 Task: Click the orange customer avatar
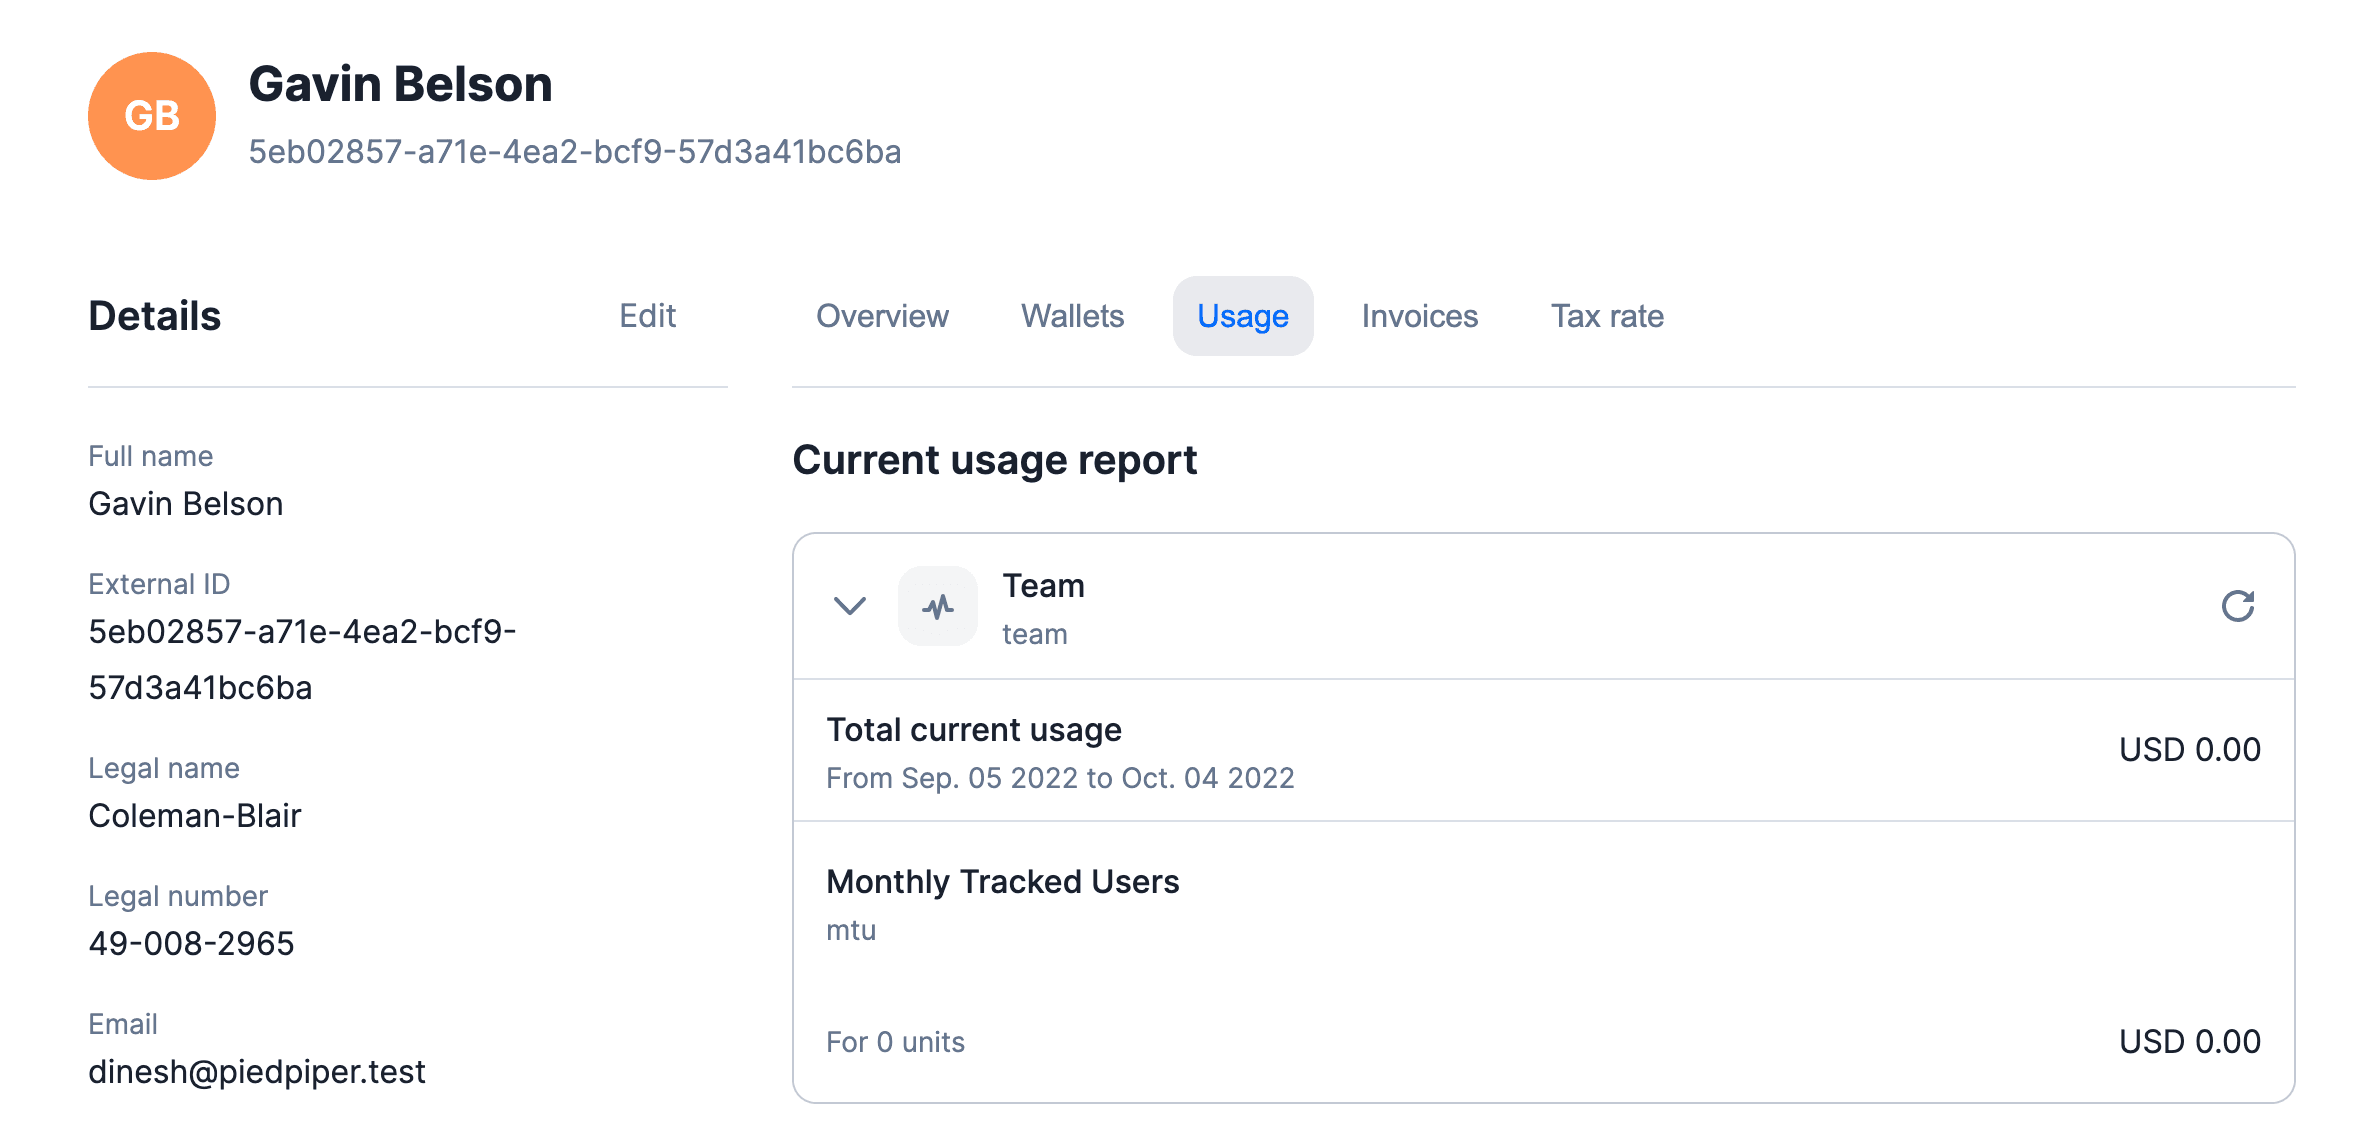pos(151,115)
